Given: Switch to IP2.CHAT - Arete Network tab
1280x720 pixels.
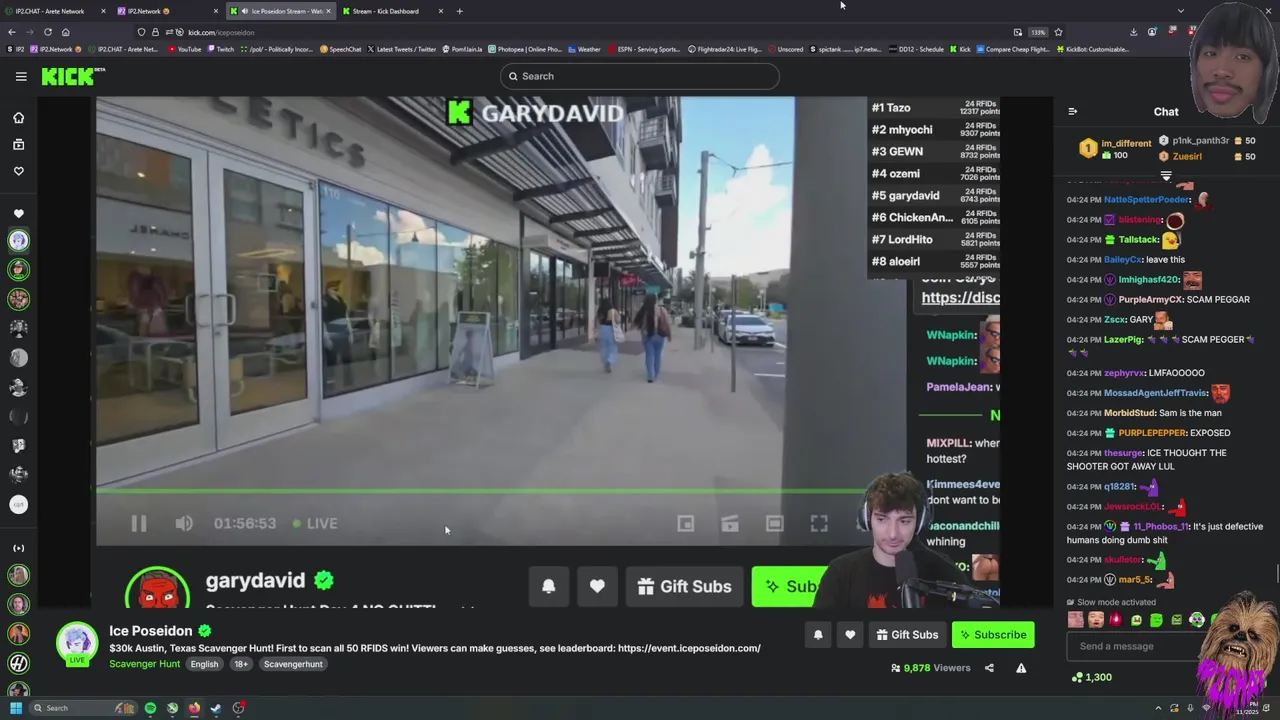Looking at the screenshot, I should (55, 11).
